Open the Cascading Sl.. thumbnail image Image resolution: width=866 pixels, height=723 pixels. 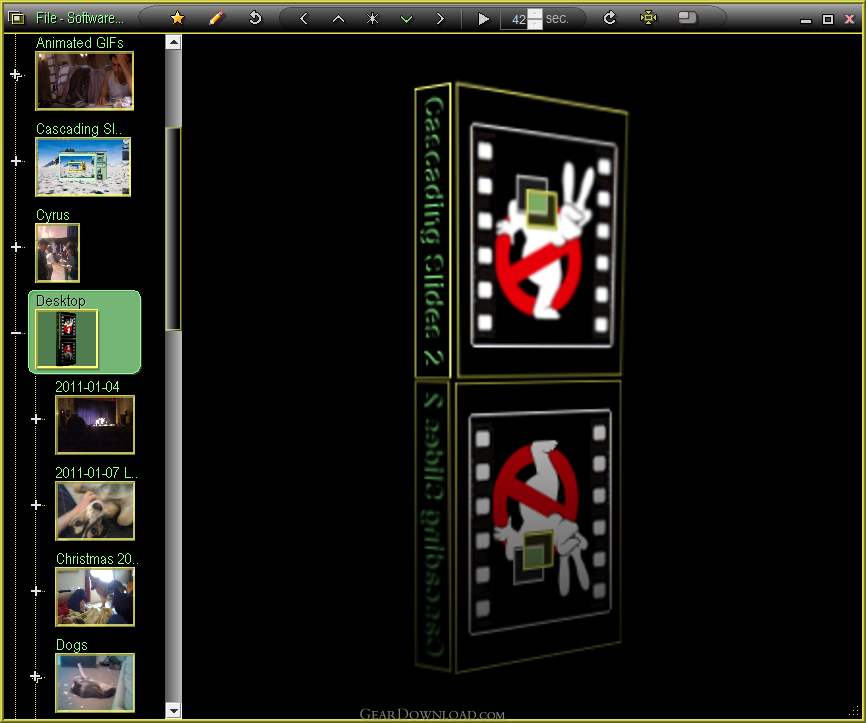[83, 167]
